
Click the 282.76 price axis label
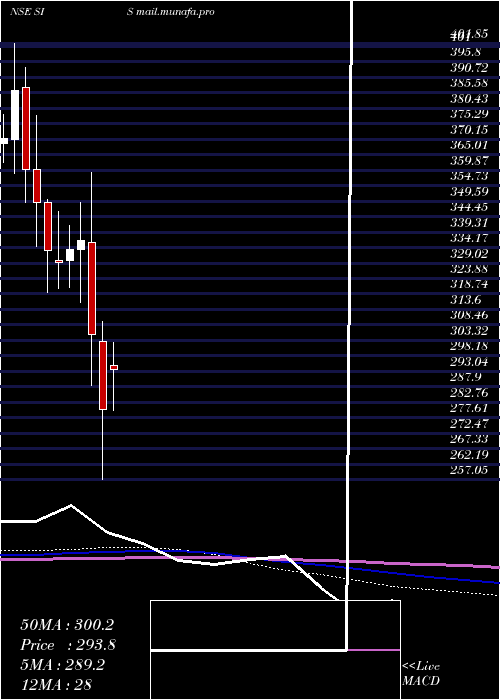point(470,392)
